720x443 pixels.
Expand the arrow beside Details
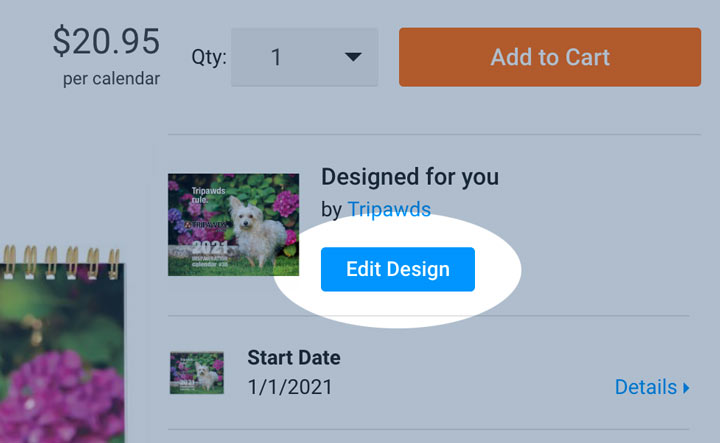point(686,388)
